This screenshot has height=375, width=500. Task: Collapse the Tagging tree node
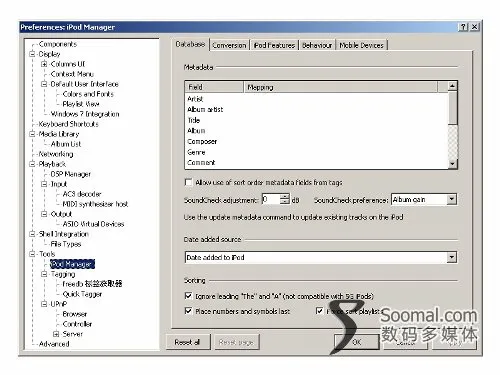point(44,274)
